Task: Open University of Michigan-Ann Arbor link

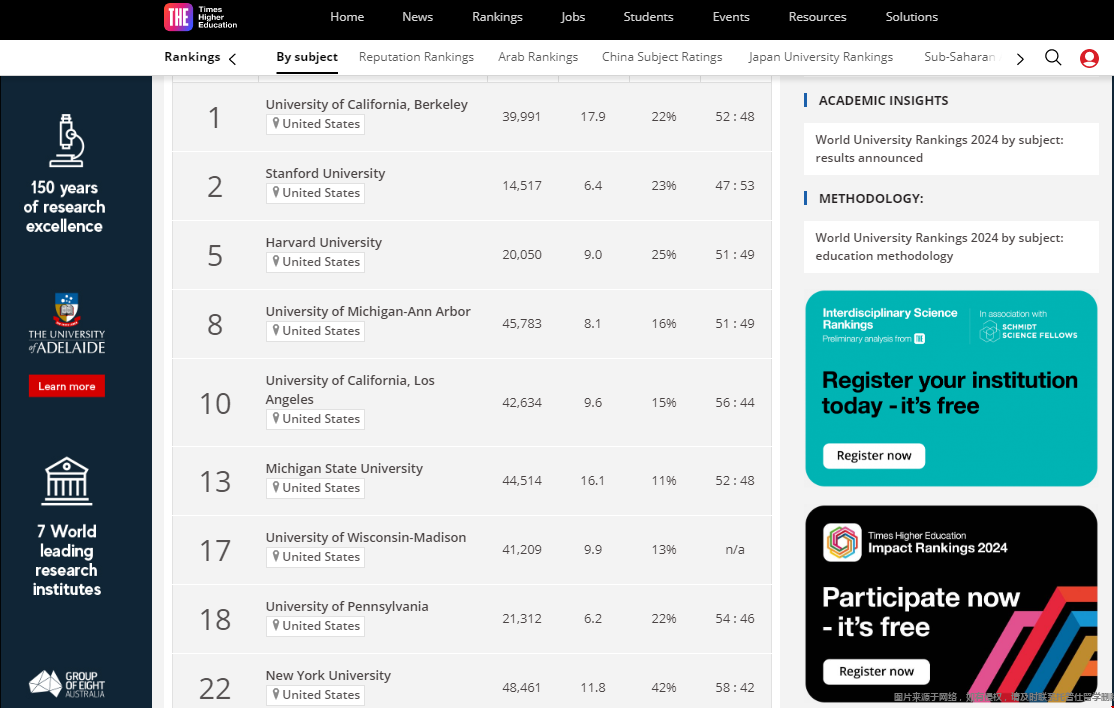Action: tap(368, 311)
